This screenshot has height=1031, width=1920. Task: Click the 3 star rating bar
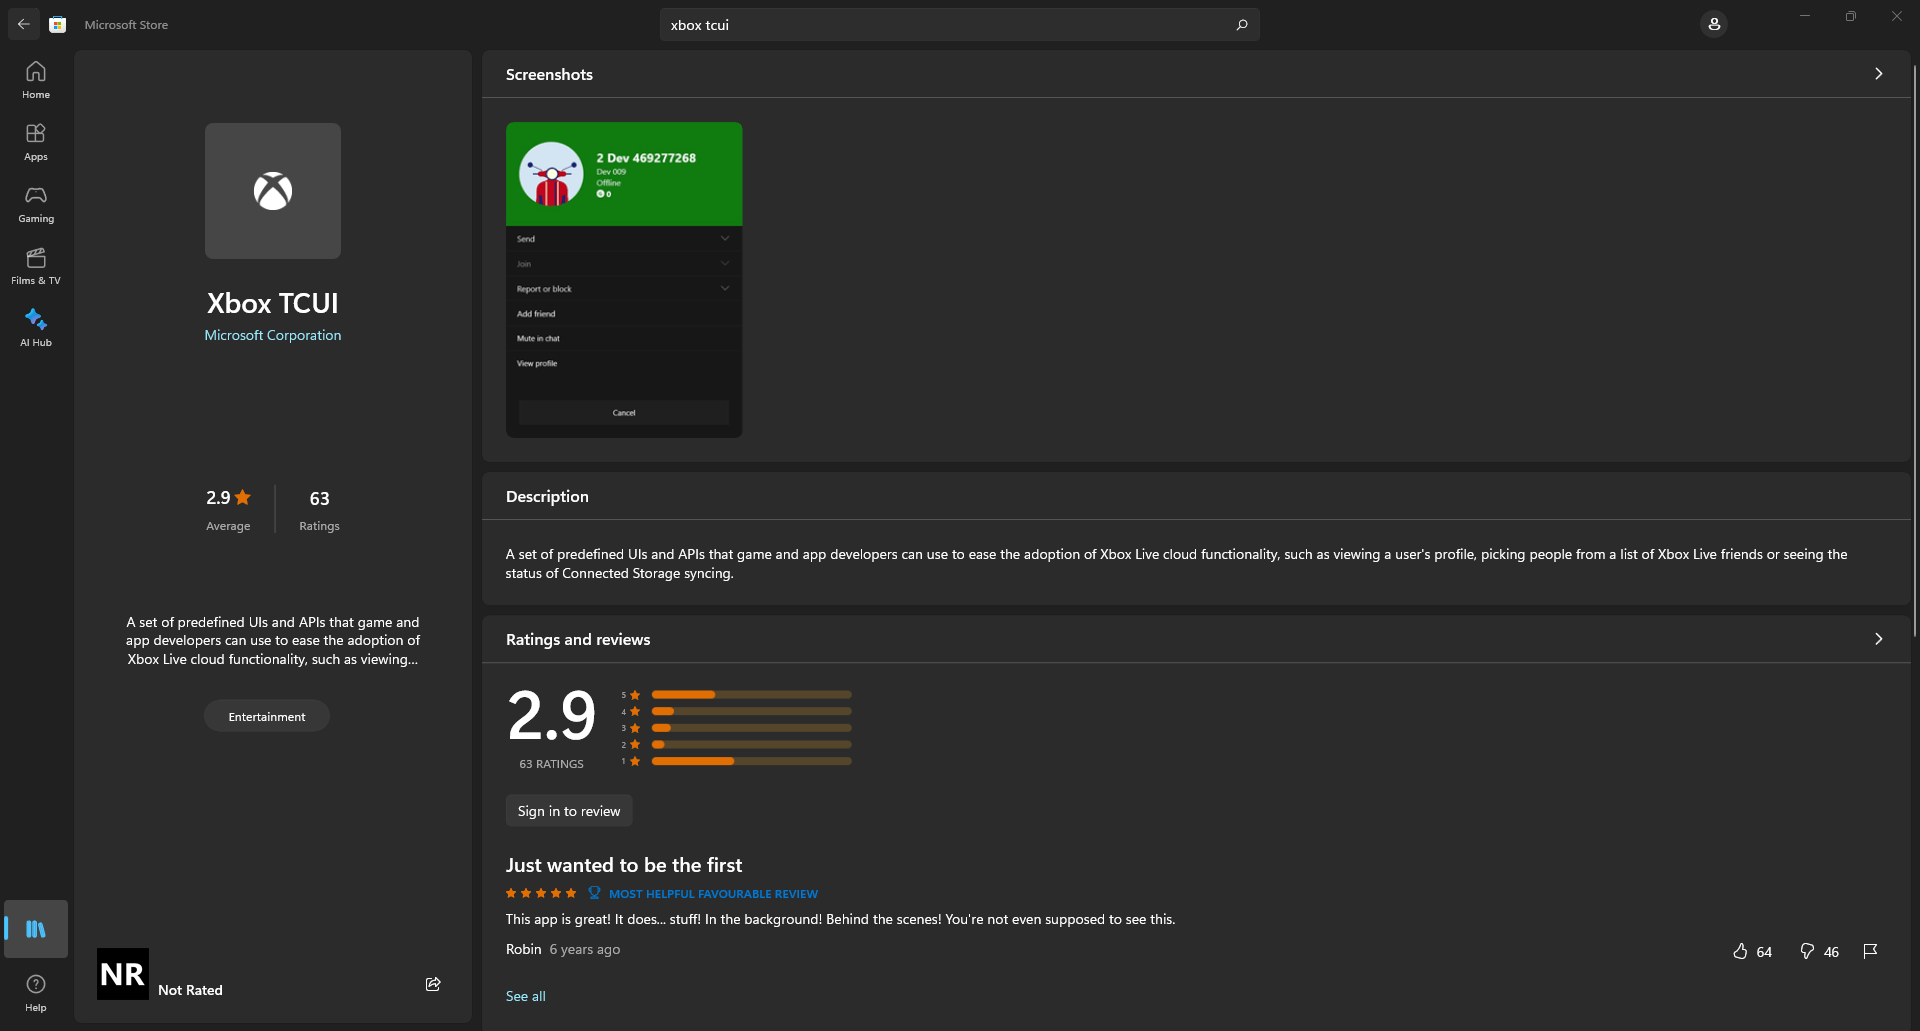click(751, 728)
